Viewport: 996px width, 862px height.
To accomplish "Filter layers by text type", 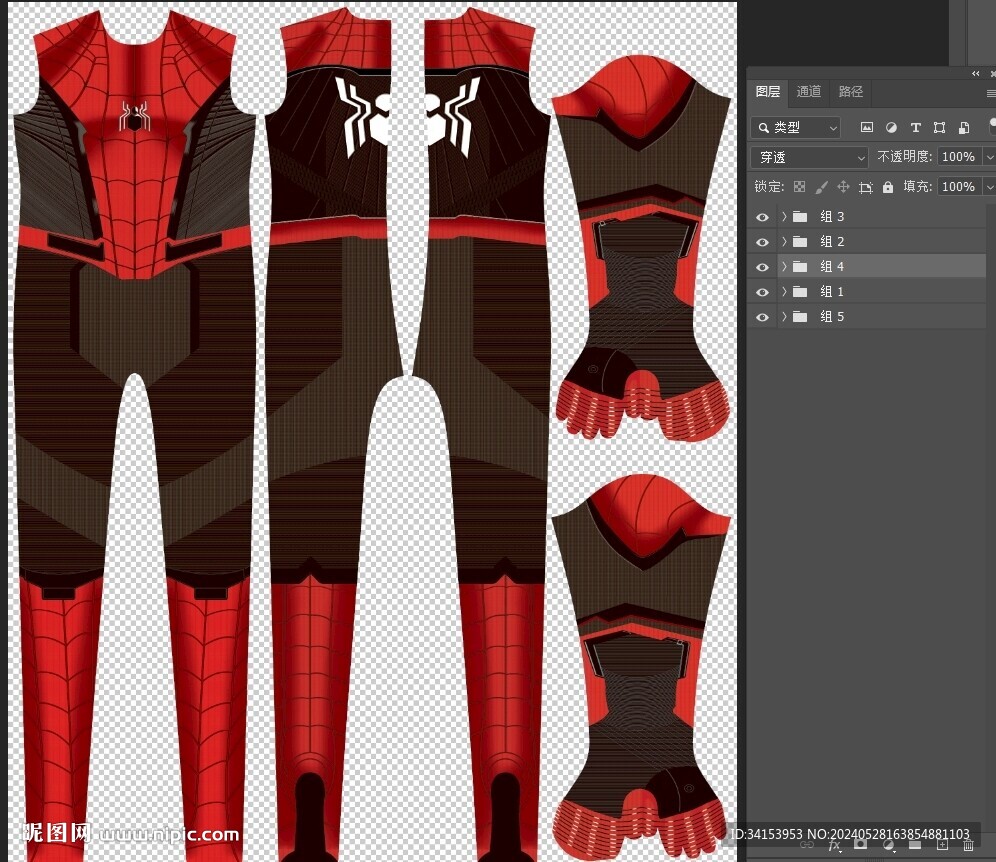I will tap(915, 128).
